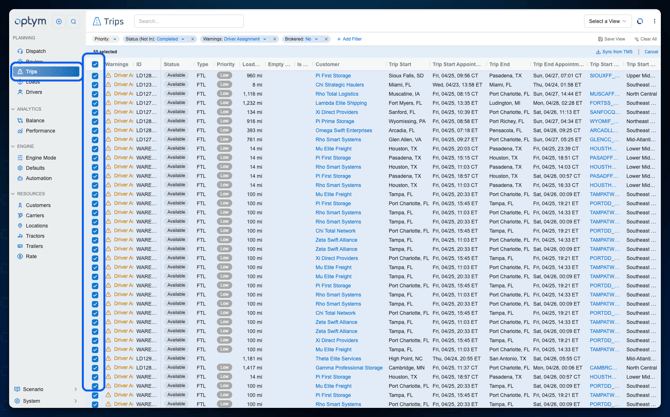Click the Engine Mode icon in sidebar

point(20,158)
